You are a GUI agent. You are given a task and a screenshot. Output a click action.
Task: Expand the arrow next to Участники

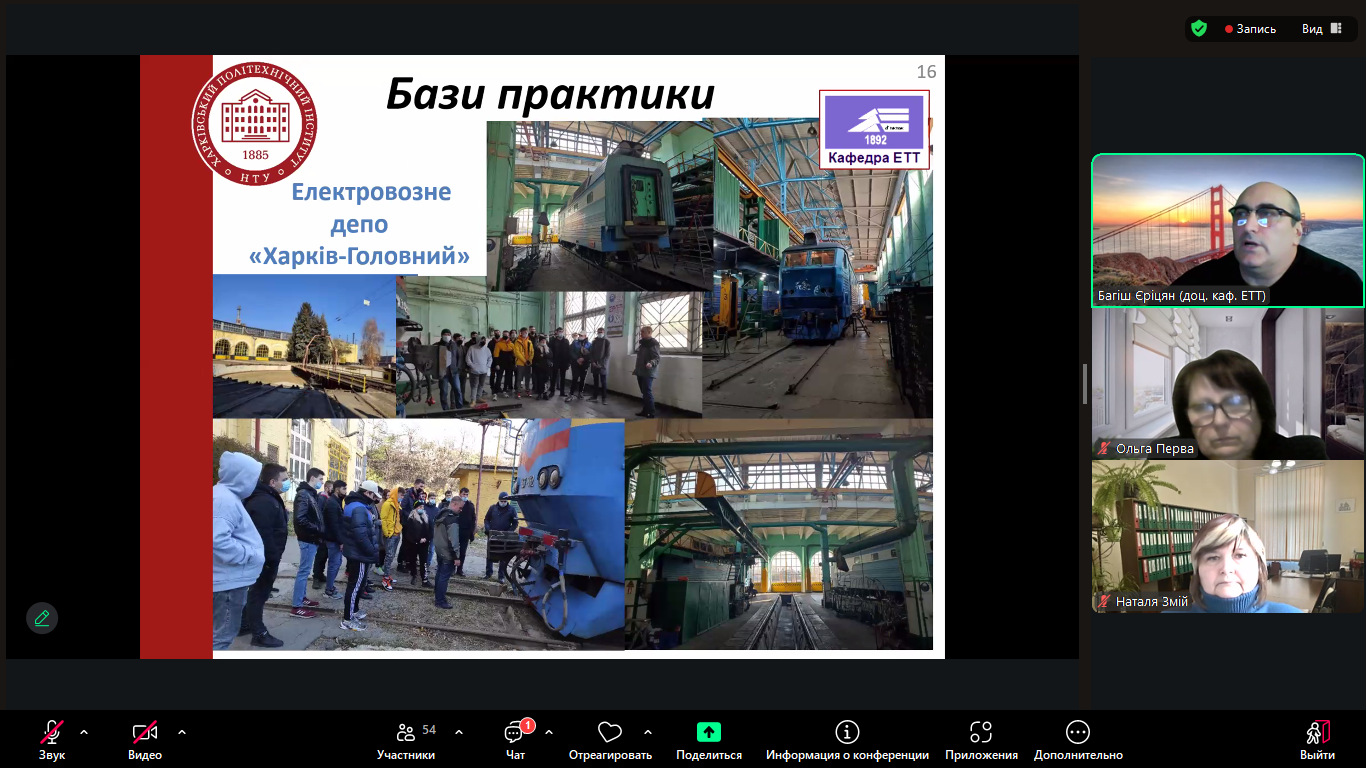tap(459, 732)
